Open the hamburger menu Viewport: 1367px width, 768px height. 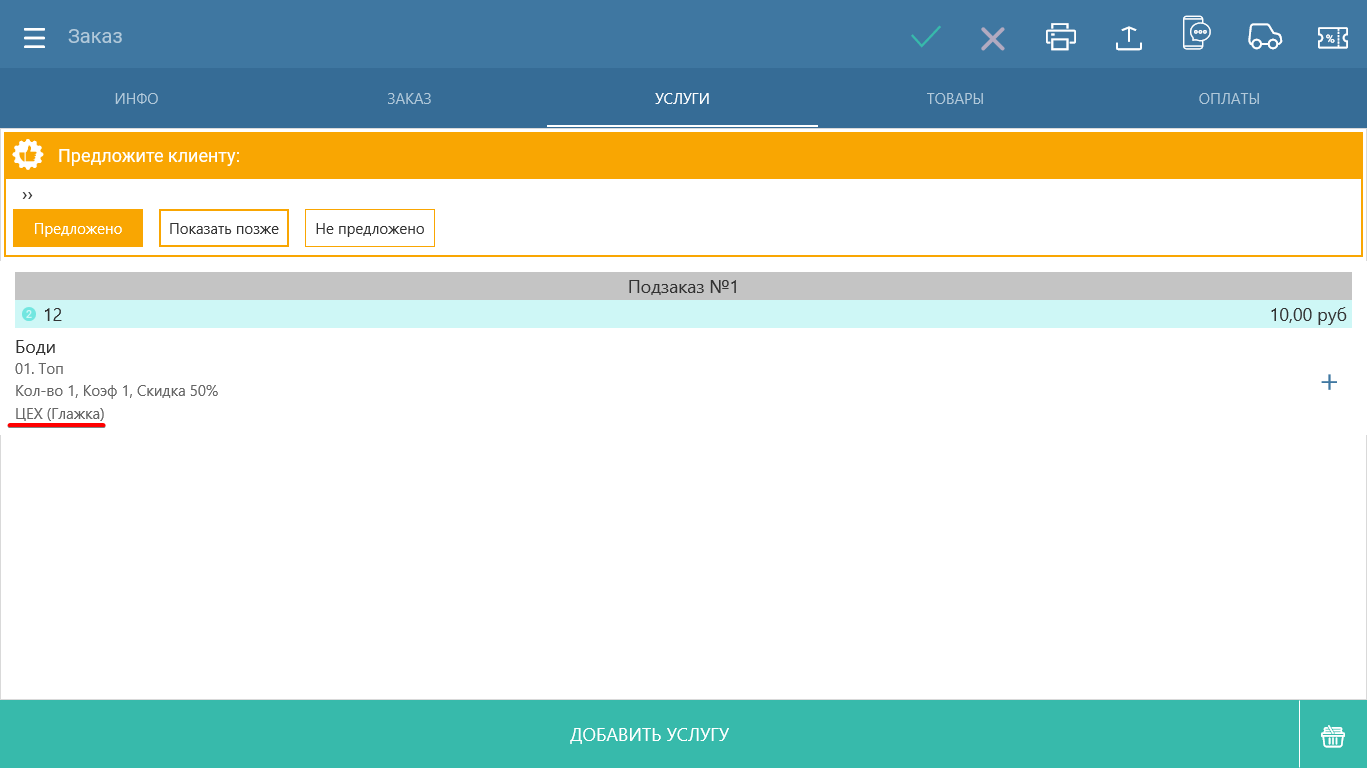click(35, 38)
